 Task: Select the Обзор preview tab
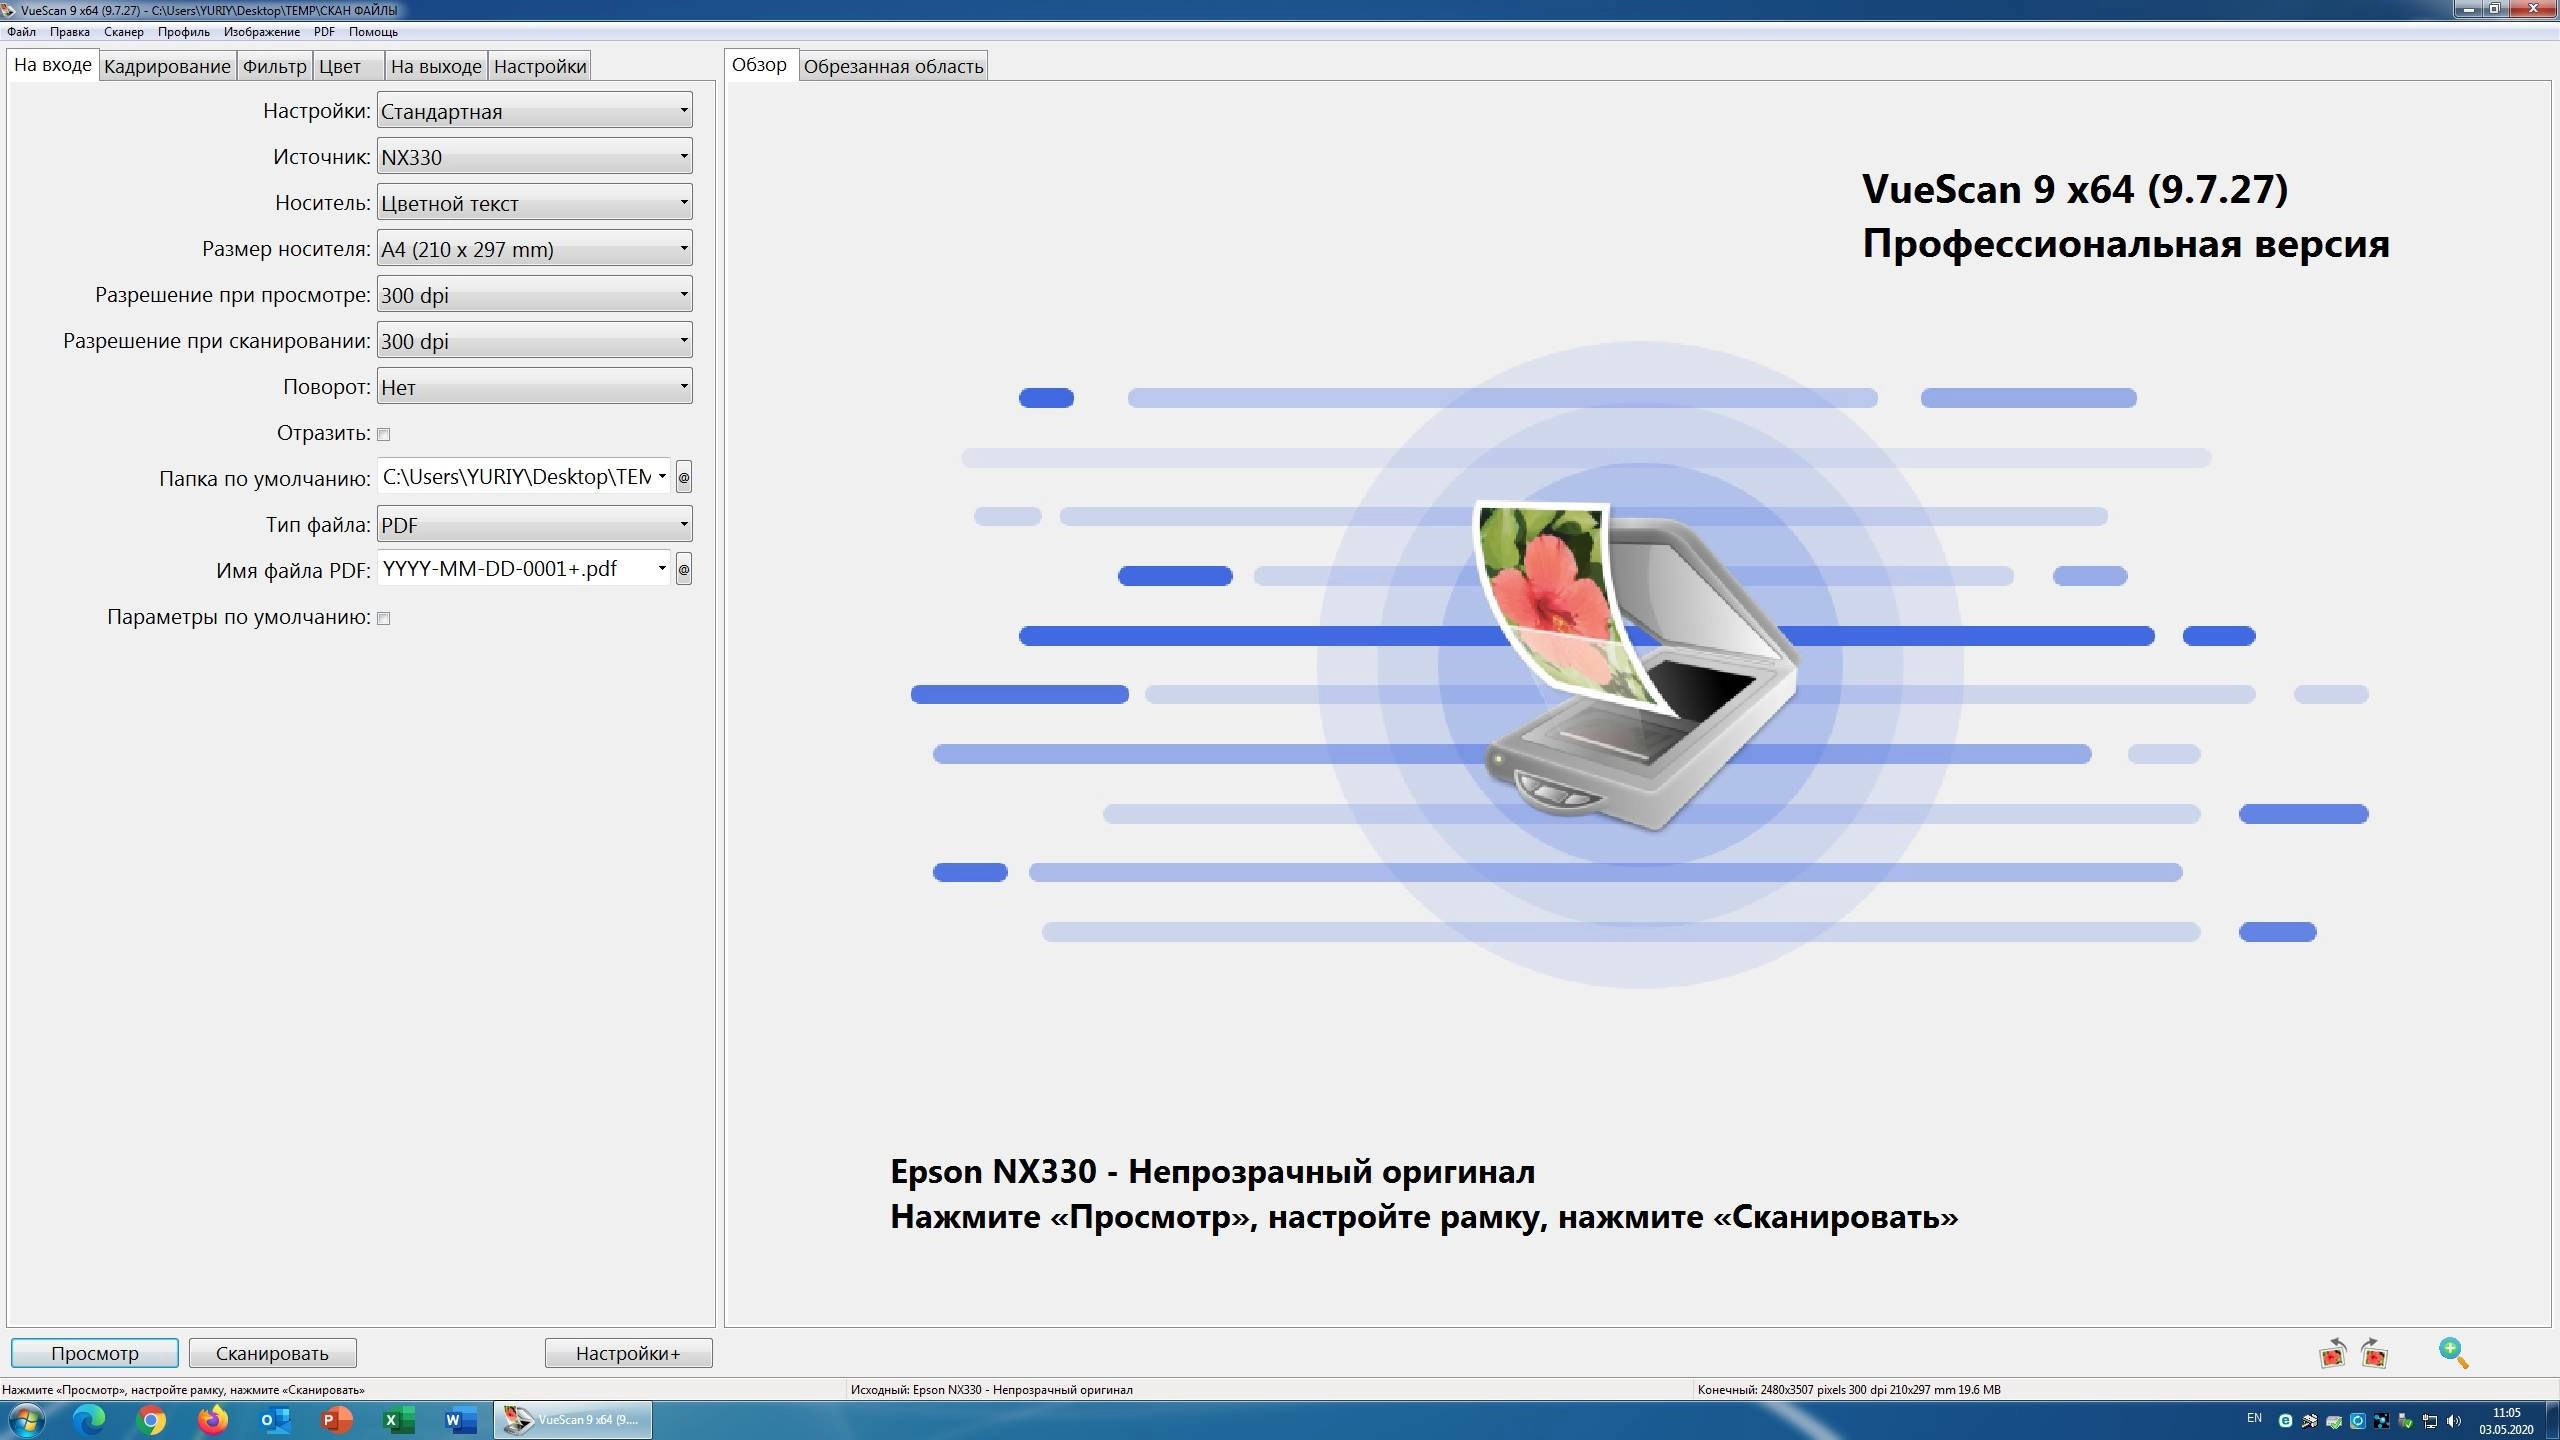[760, 65]
